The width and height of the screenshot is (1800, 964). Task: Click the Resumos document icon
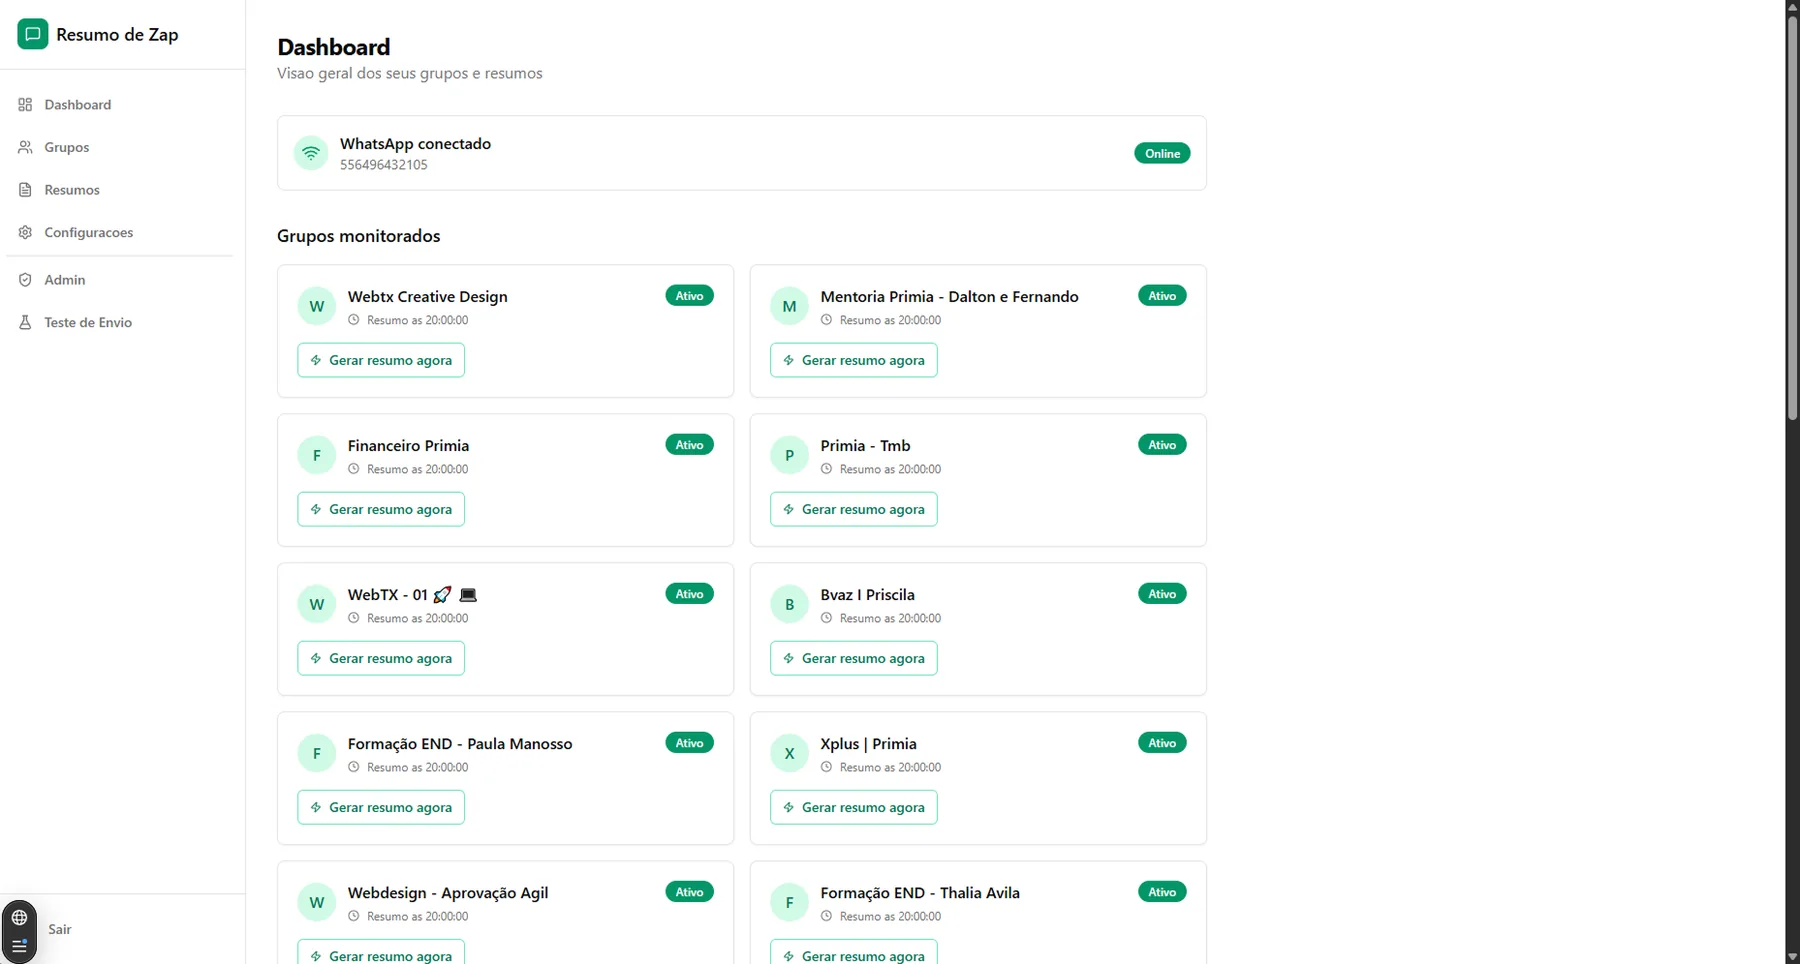point(25,190)
